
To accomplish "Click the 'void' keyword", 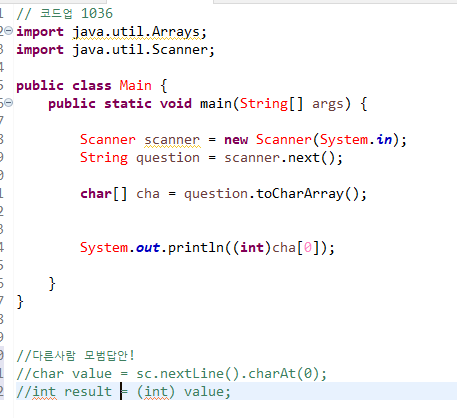I will point(176,104).
